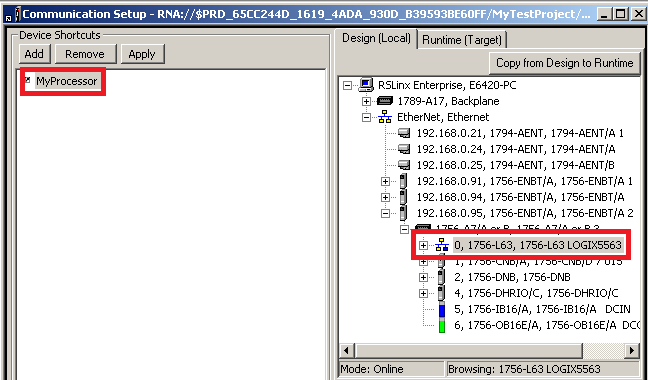
Task: Click the EtherNet network icon
Action: tap(385, 117)
